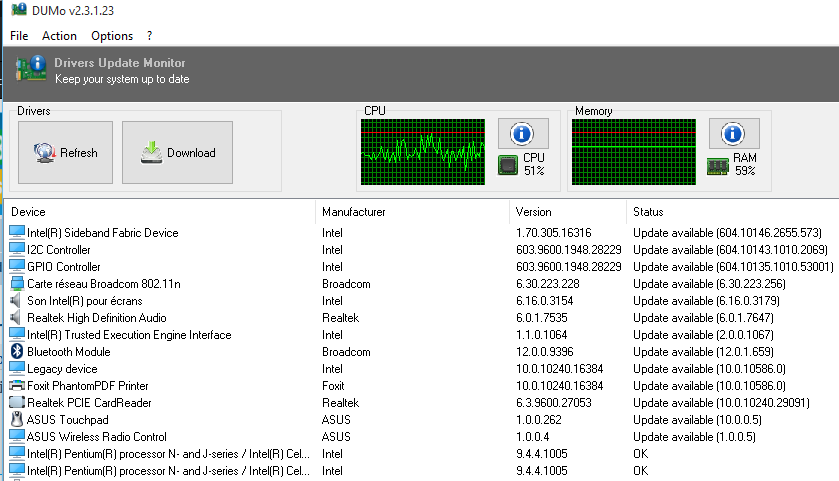Click the CPU usage graph
The width and height of the screenshot is (839, 481).
point(423,152)
